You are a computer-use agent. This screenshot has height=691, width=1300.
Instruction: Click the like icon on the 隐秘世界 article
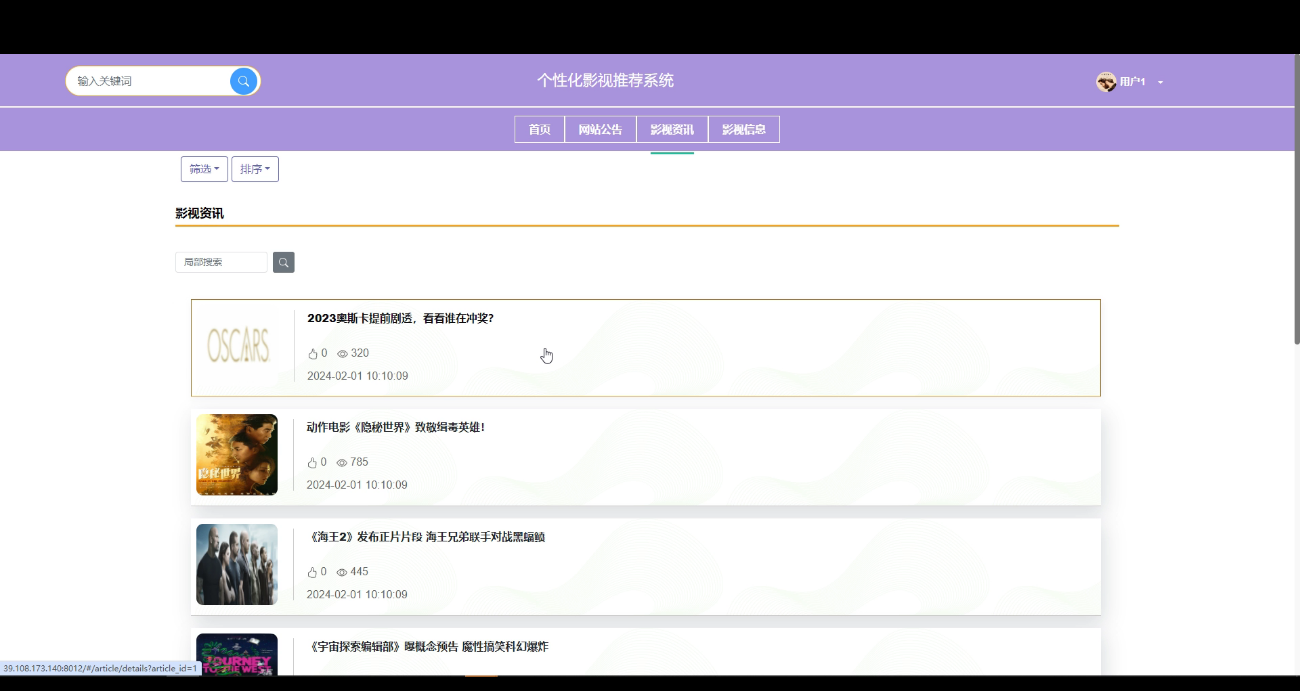point(313,462)
